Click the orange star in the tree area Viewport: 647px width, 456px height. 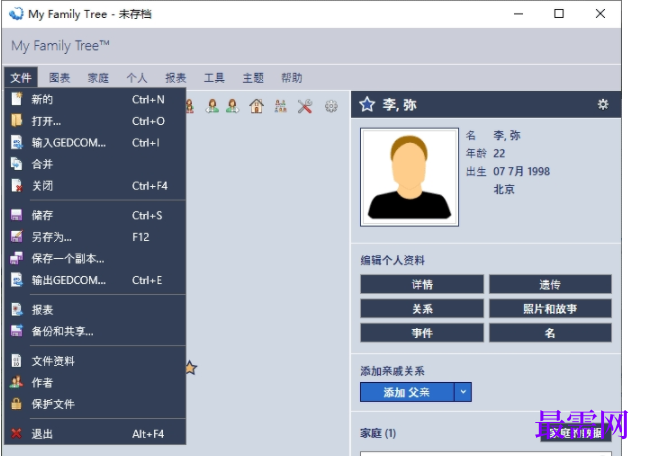pos(190,367)
